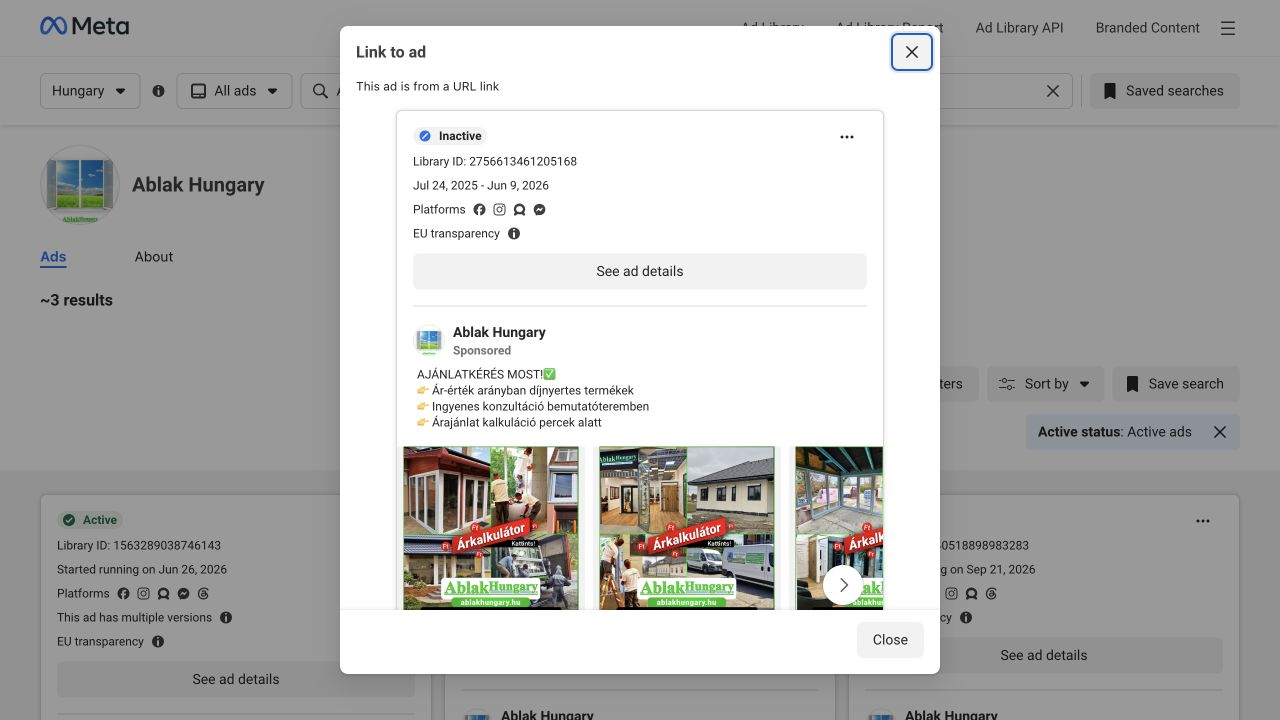The height and width of the screenshot is (720, 1280).
Task: Open the Branded Content page
Action: click(1147, 28)
